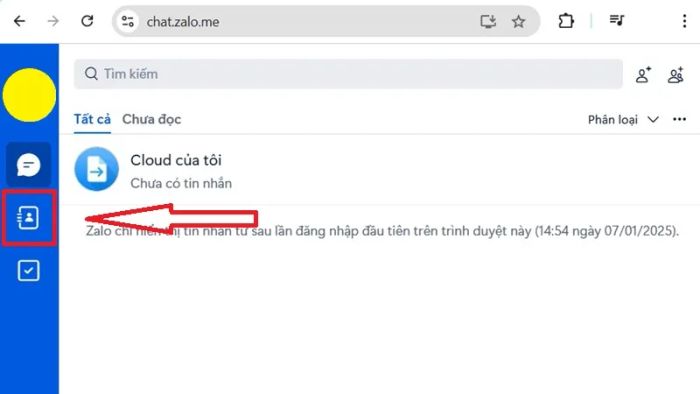Open To-Do checkbox icon in sidebar
This screenshot has height=394, width=700.
tap(29, 270)
